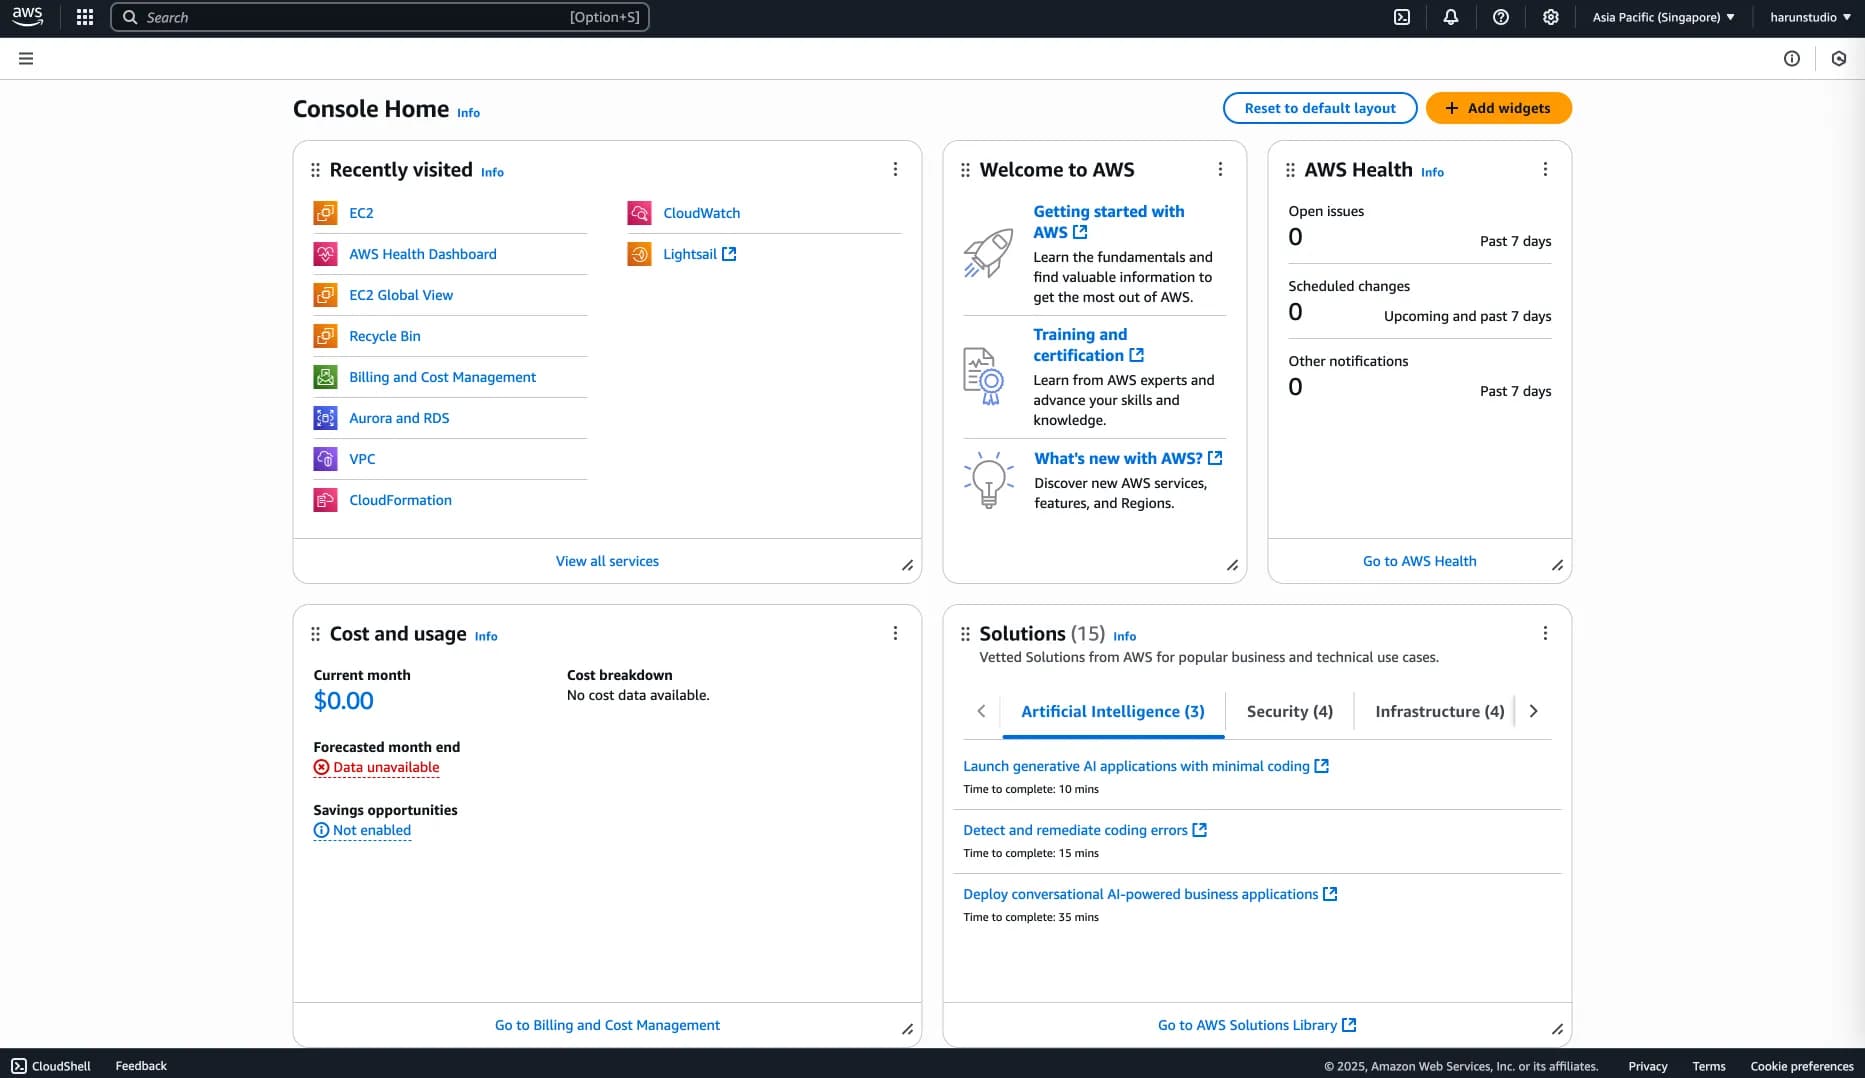Switch to the Security (4) tab
This screenshot has width=1865, height=1078.
pos(1289,711)
